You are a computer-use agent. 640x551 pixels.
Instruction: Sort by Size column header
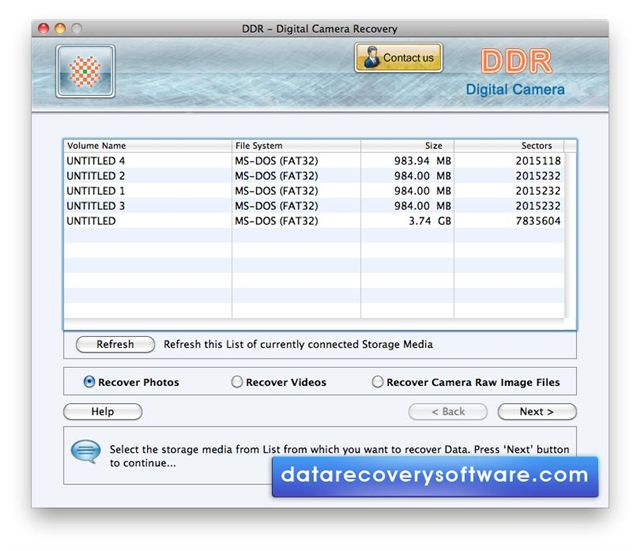coord(407,146)
